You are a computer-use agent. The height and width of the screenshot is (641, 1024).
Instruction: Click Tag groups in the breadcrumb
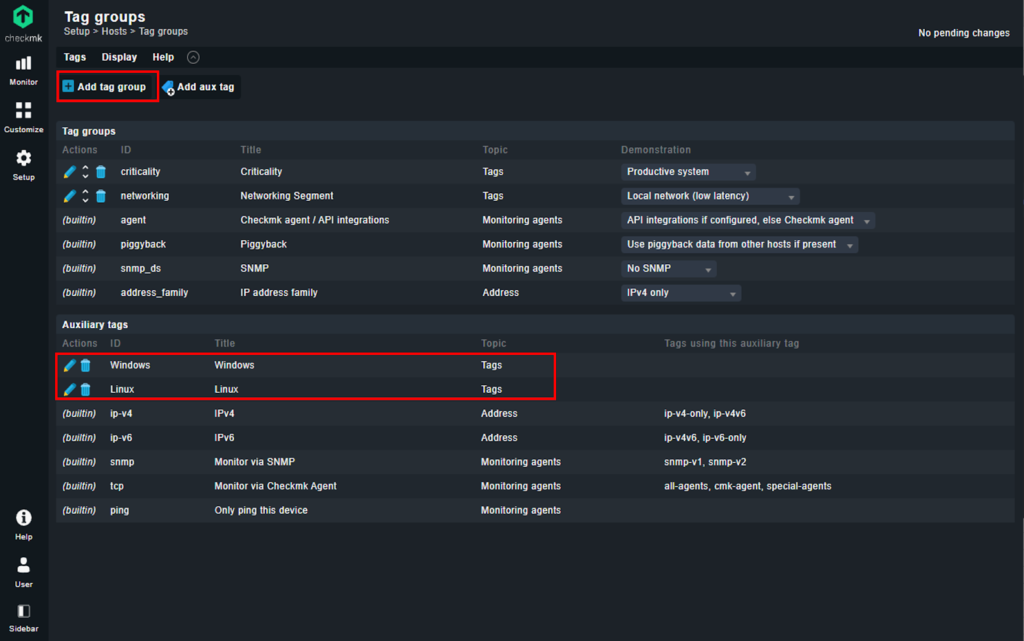(163, 31)
